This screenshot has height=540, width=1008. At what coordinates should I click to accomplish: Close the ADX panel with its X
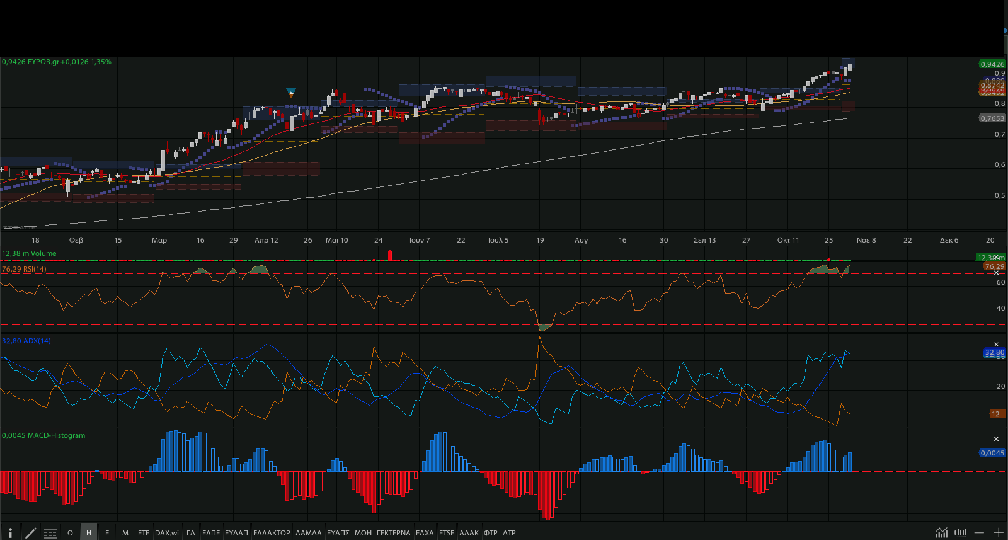click(997, 344)
